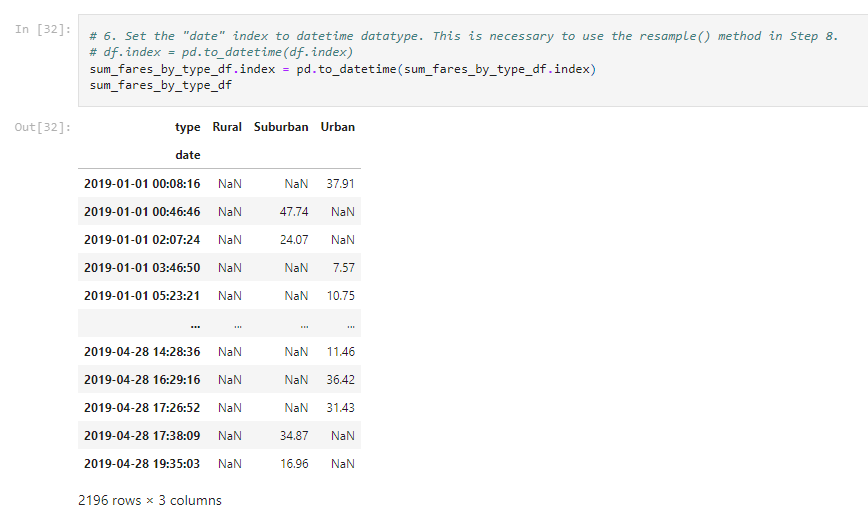Click the 'Urban' column header

338,127
